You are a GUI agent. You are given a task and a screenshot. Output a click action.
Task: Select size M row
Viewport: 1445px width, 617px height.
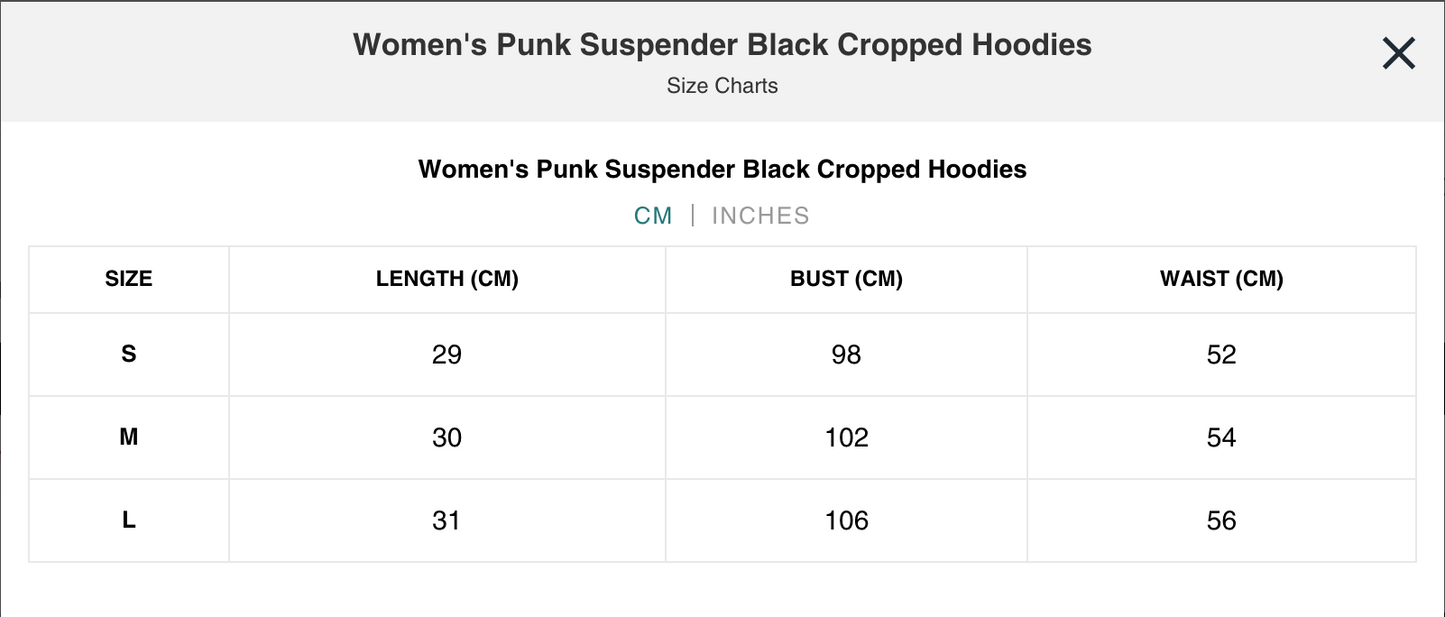(x=128, y=437)
